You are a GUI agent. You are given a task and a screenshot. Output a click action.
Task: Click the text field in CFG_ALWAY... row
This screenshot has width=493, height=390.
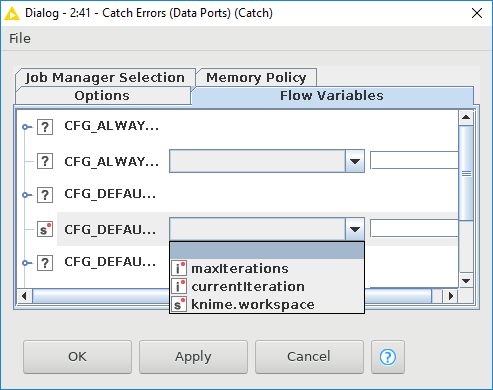(x=414, y=160)
